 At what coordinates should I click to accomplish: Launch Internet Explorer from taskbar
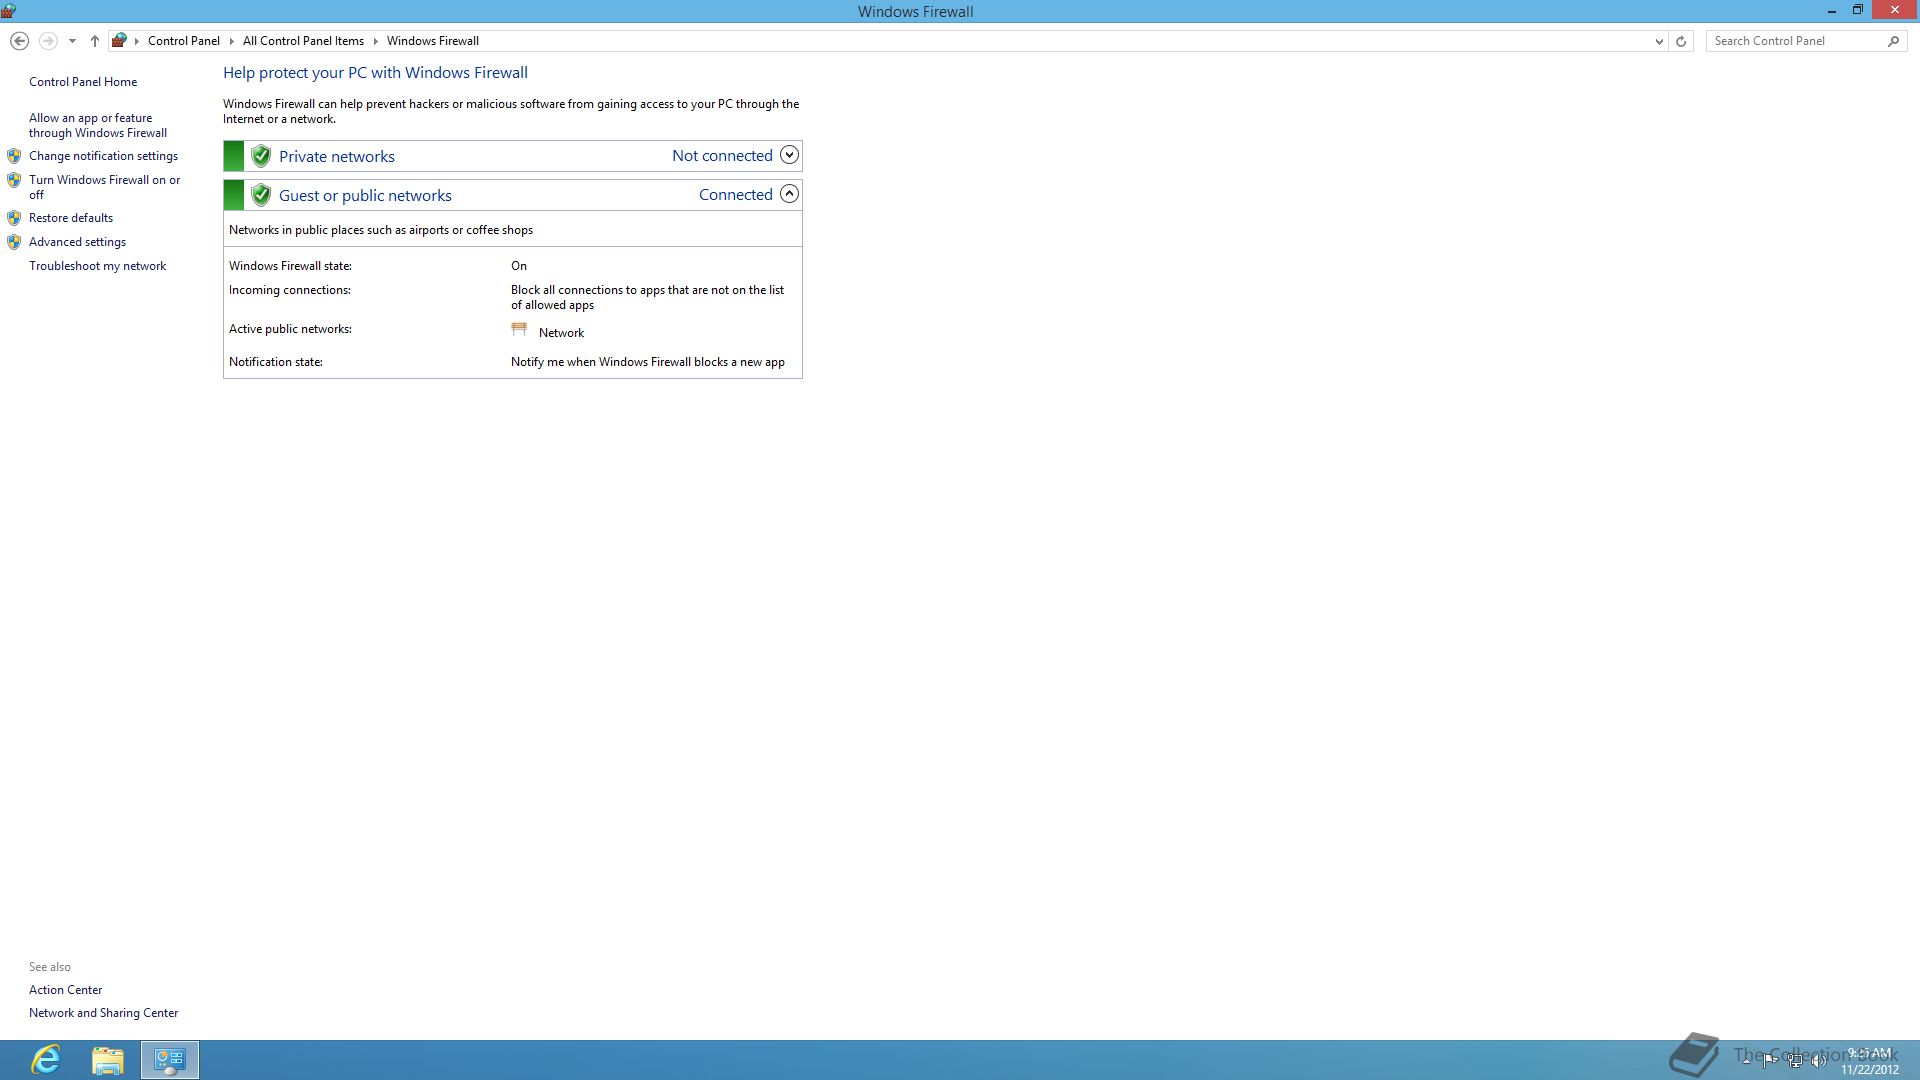pyautogui.click(x=46, y=1060)
